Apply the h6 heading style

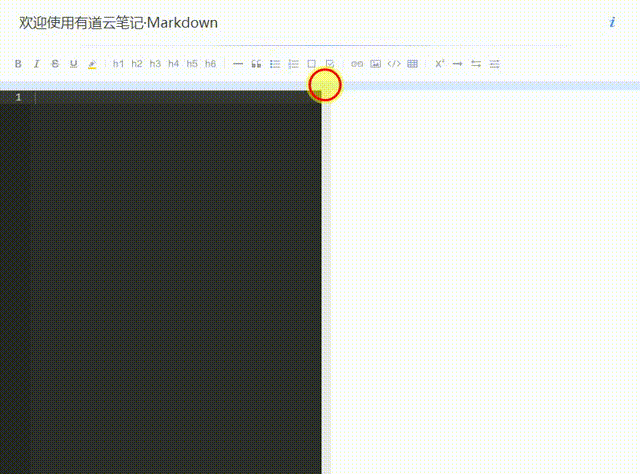(x=210, y=64)
